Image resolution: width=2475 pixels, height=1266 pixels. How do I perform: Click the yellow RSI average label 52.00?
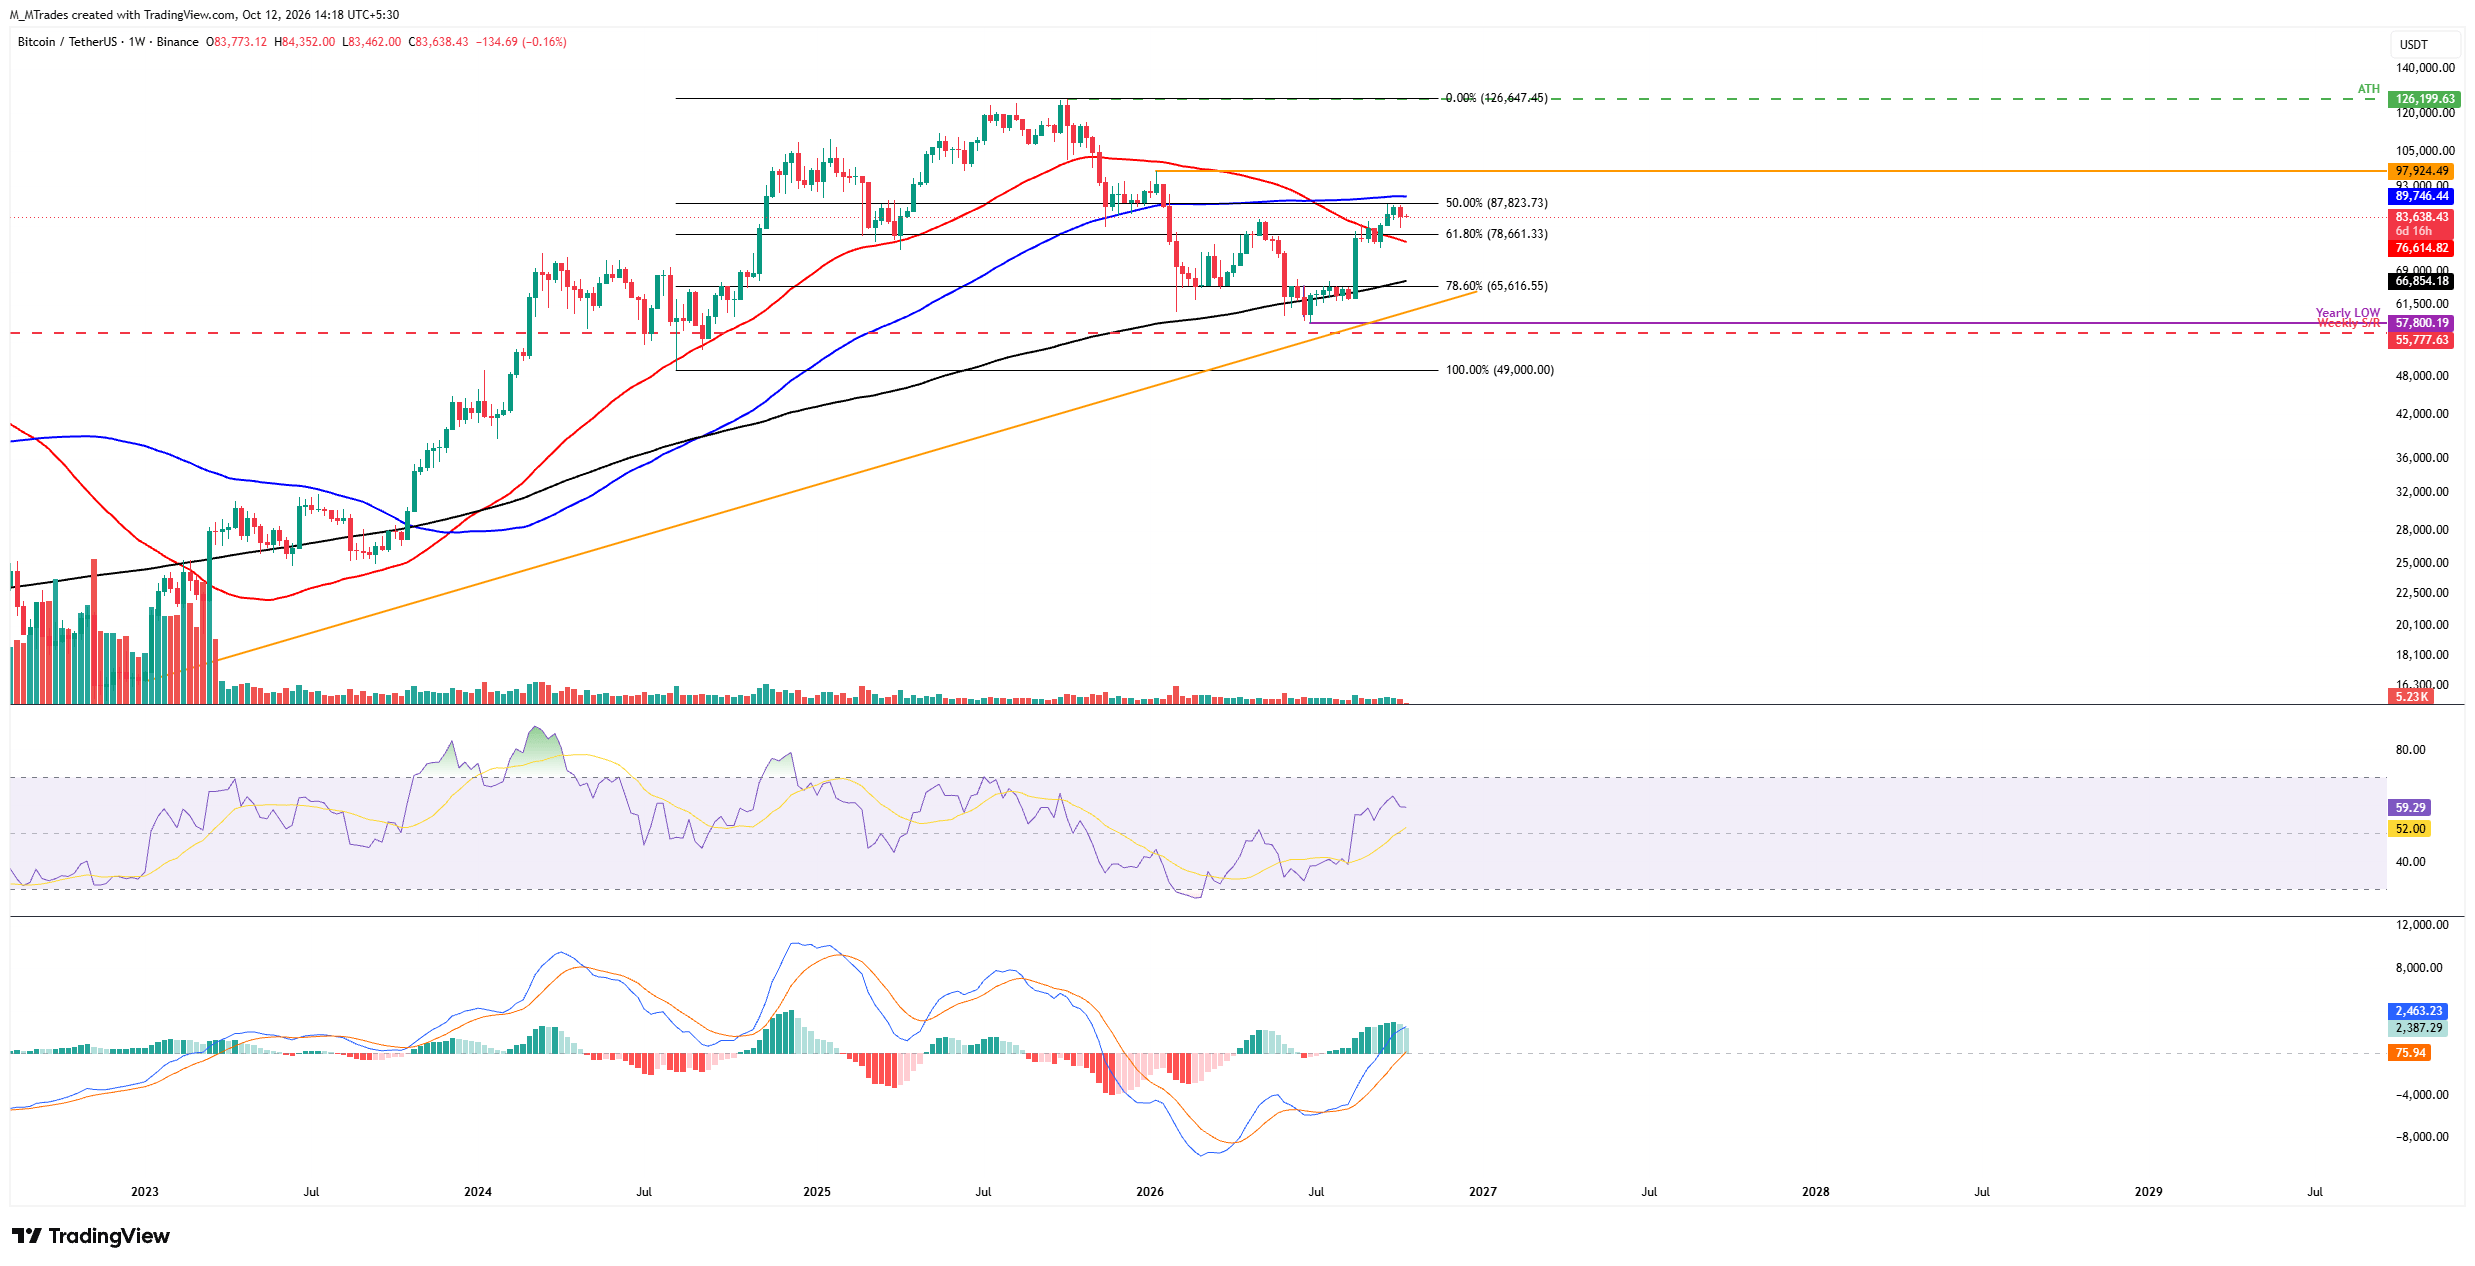(x=2410, y=828)
